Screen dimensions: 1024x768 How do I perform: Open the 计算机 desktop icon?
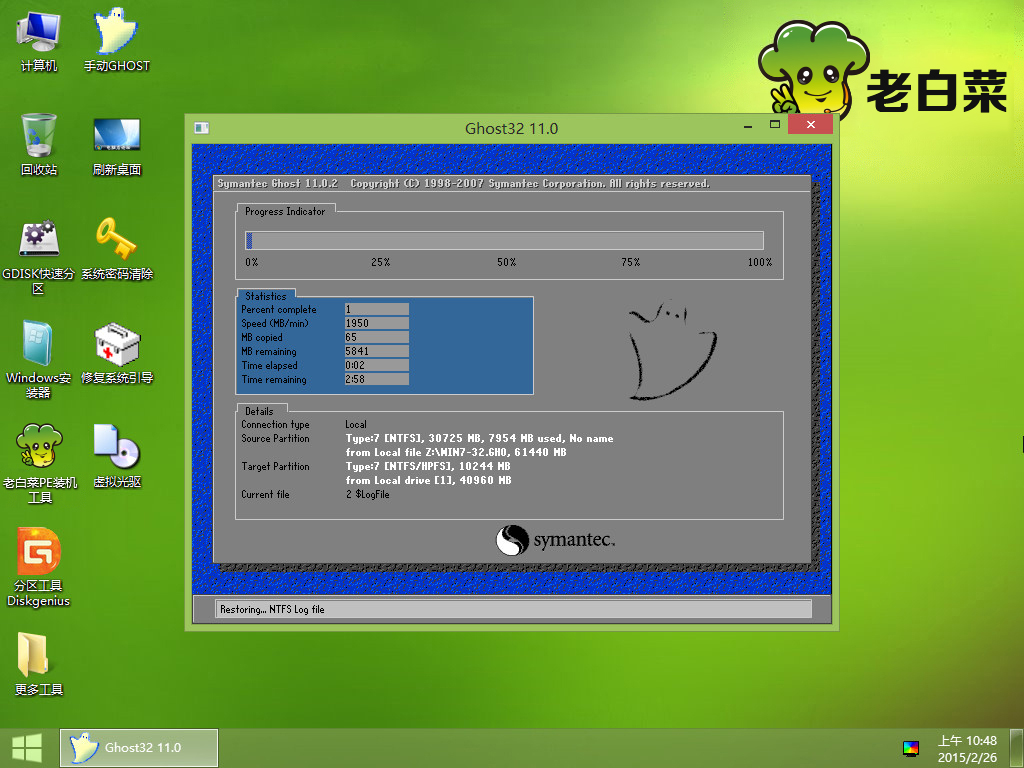click(39, 40)
